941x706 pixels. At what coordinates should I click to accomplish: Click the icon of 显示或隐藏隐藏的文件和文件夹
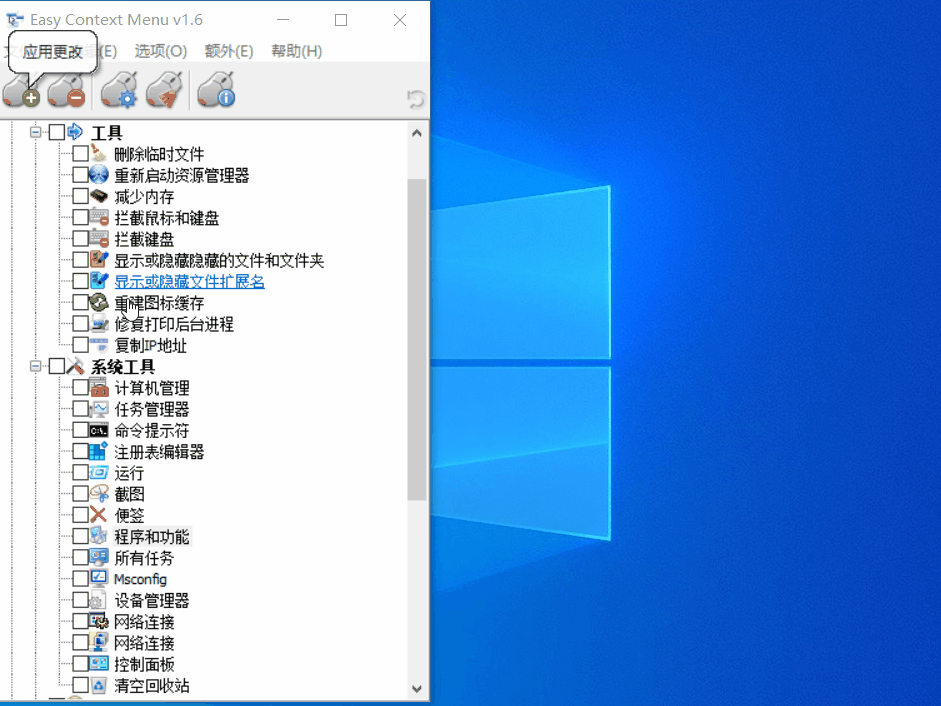coord(99,259)
